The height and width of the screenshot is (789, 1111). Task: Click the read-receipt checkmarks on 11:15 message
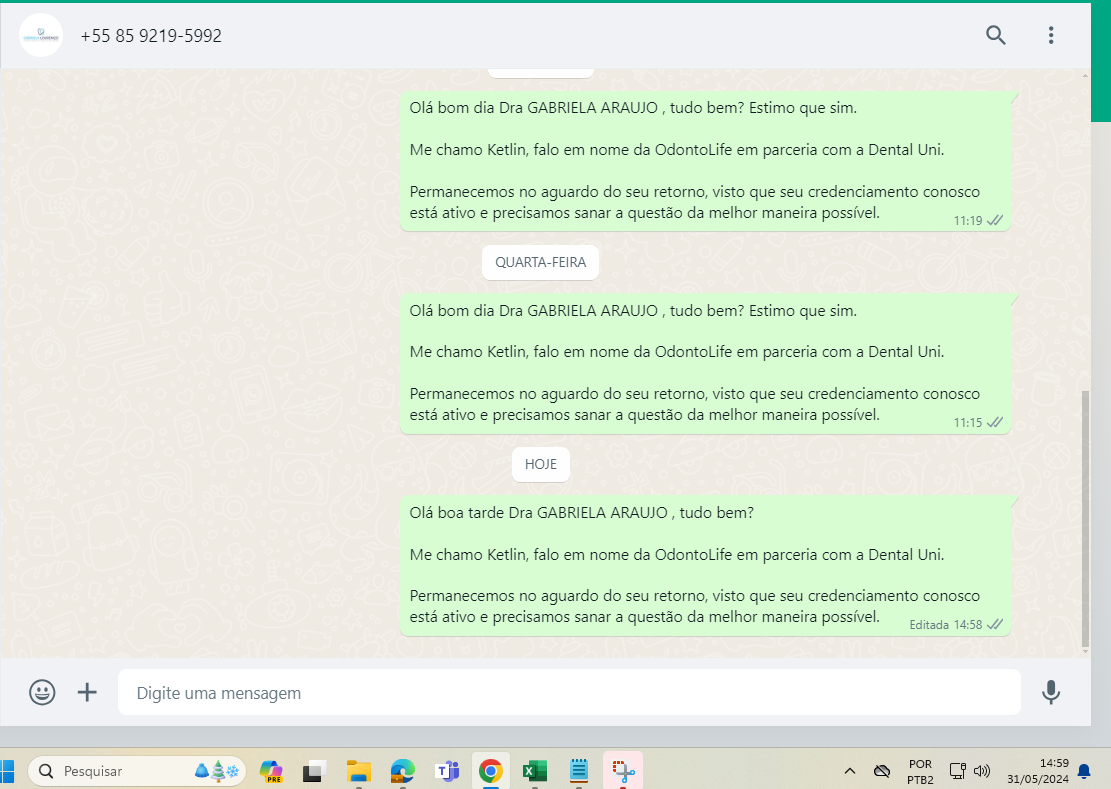(x=995, y=423)
